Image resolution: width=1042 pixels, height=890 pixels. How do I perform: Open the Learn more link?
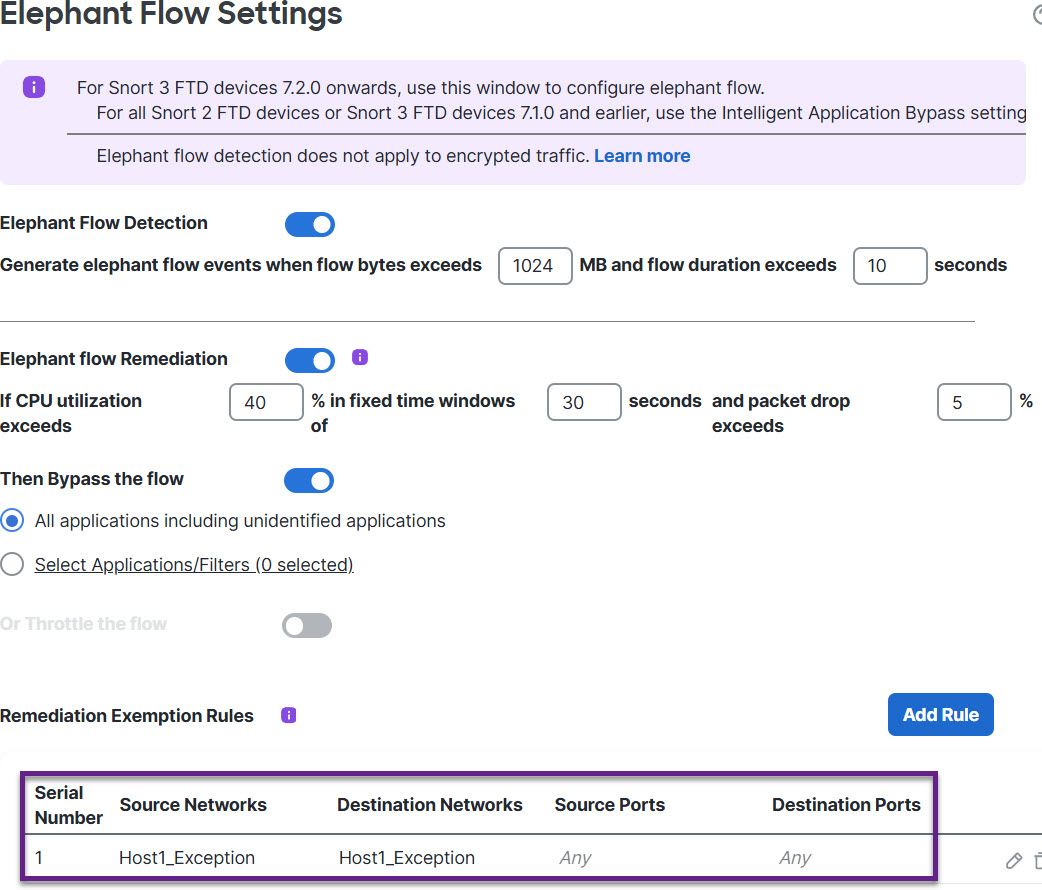click(642, 156)
